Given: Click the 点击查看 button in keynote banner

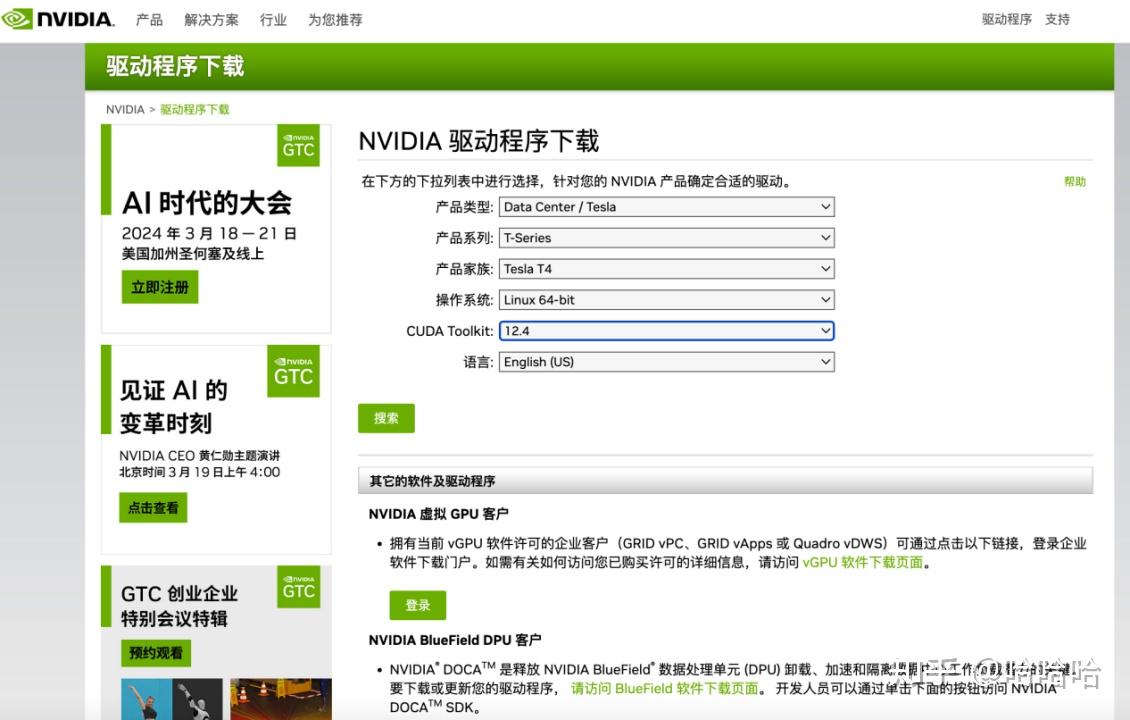Looking at the screenshot, I should point(154,508).
